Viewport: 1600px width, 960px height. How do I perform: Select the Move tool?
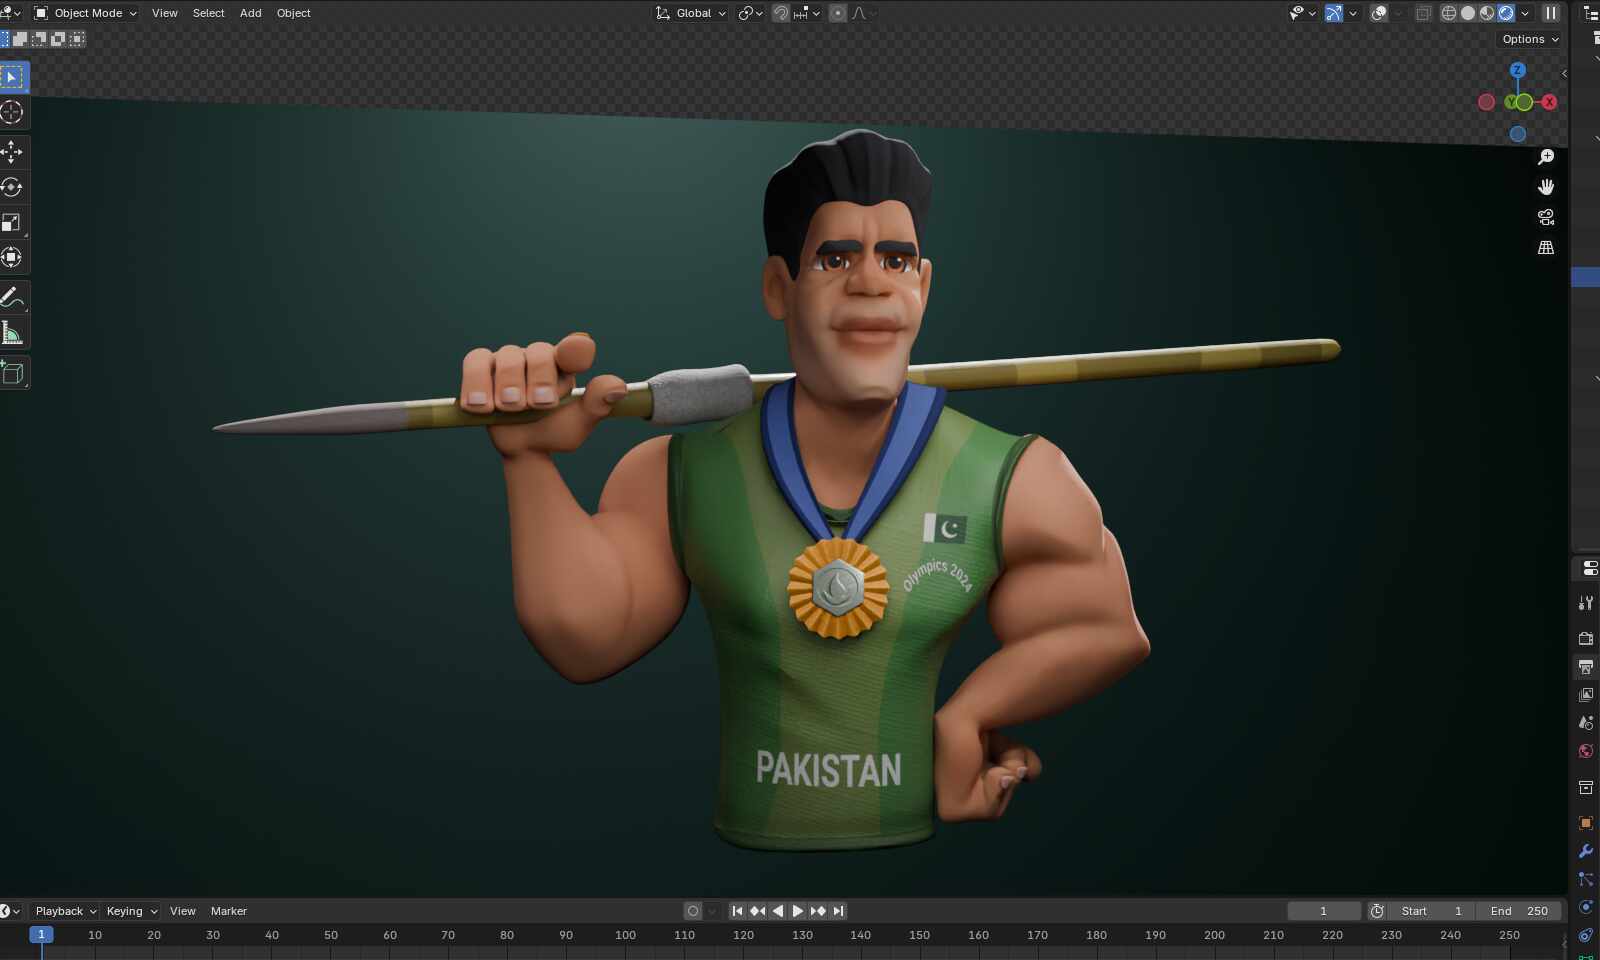pos(12,152)
